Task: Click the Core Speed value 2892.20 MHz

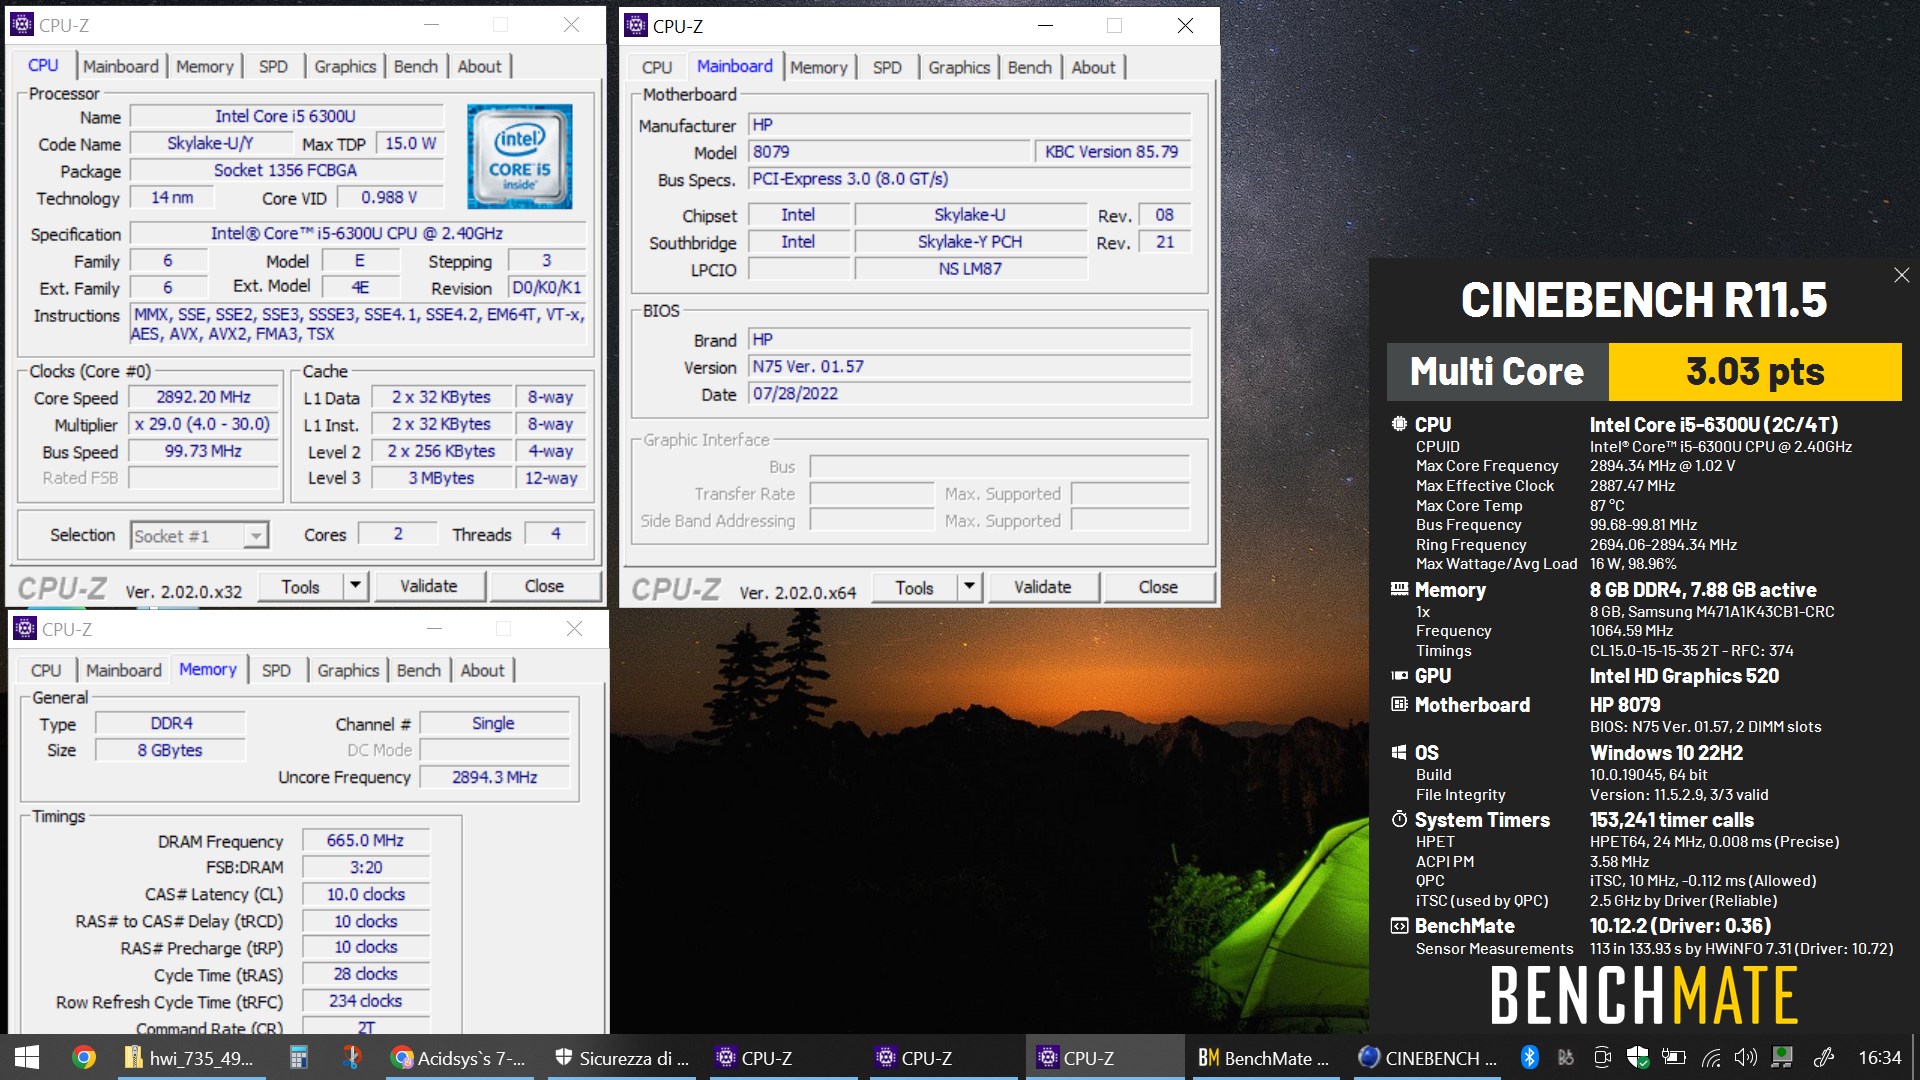Action: (x=203, y=397)
